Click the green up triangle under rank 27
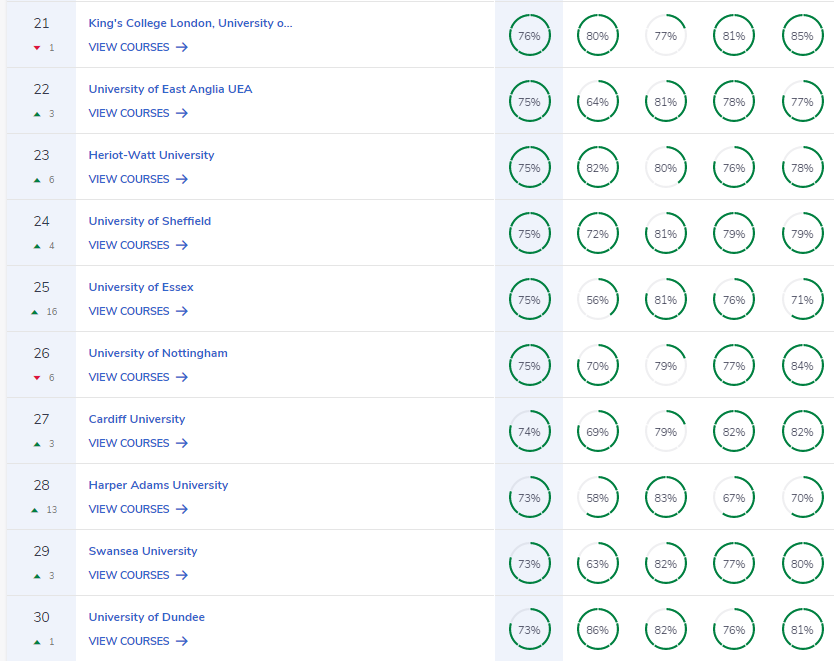The height and width of the screenshot is (661, 834). coord(37,444)
